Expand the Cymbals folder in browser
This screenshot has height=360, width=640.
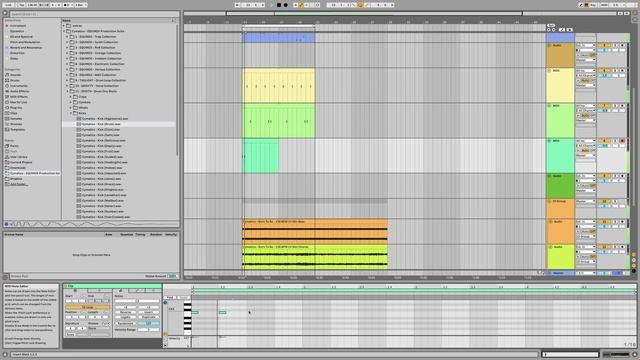[x=71, y=102]
